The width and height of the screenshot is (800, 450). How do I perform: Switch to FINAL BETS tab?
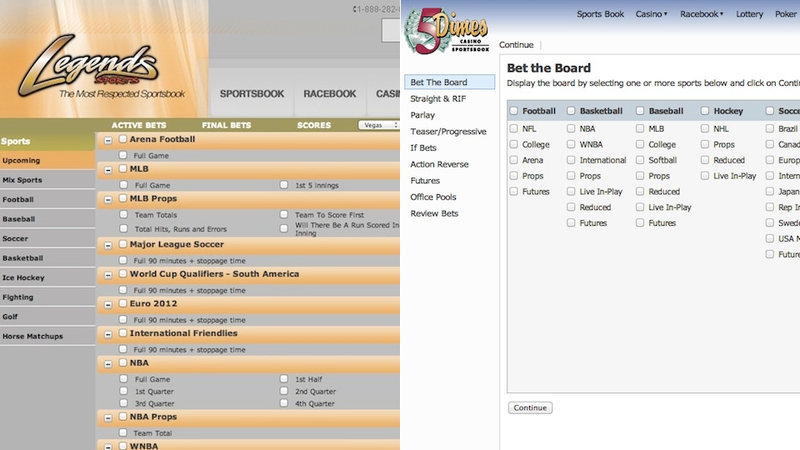[226, 125]
